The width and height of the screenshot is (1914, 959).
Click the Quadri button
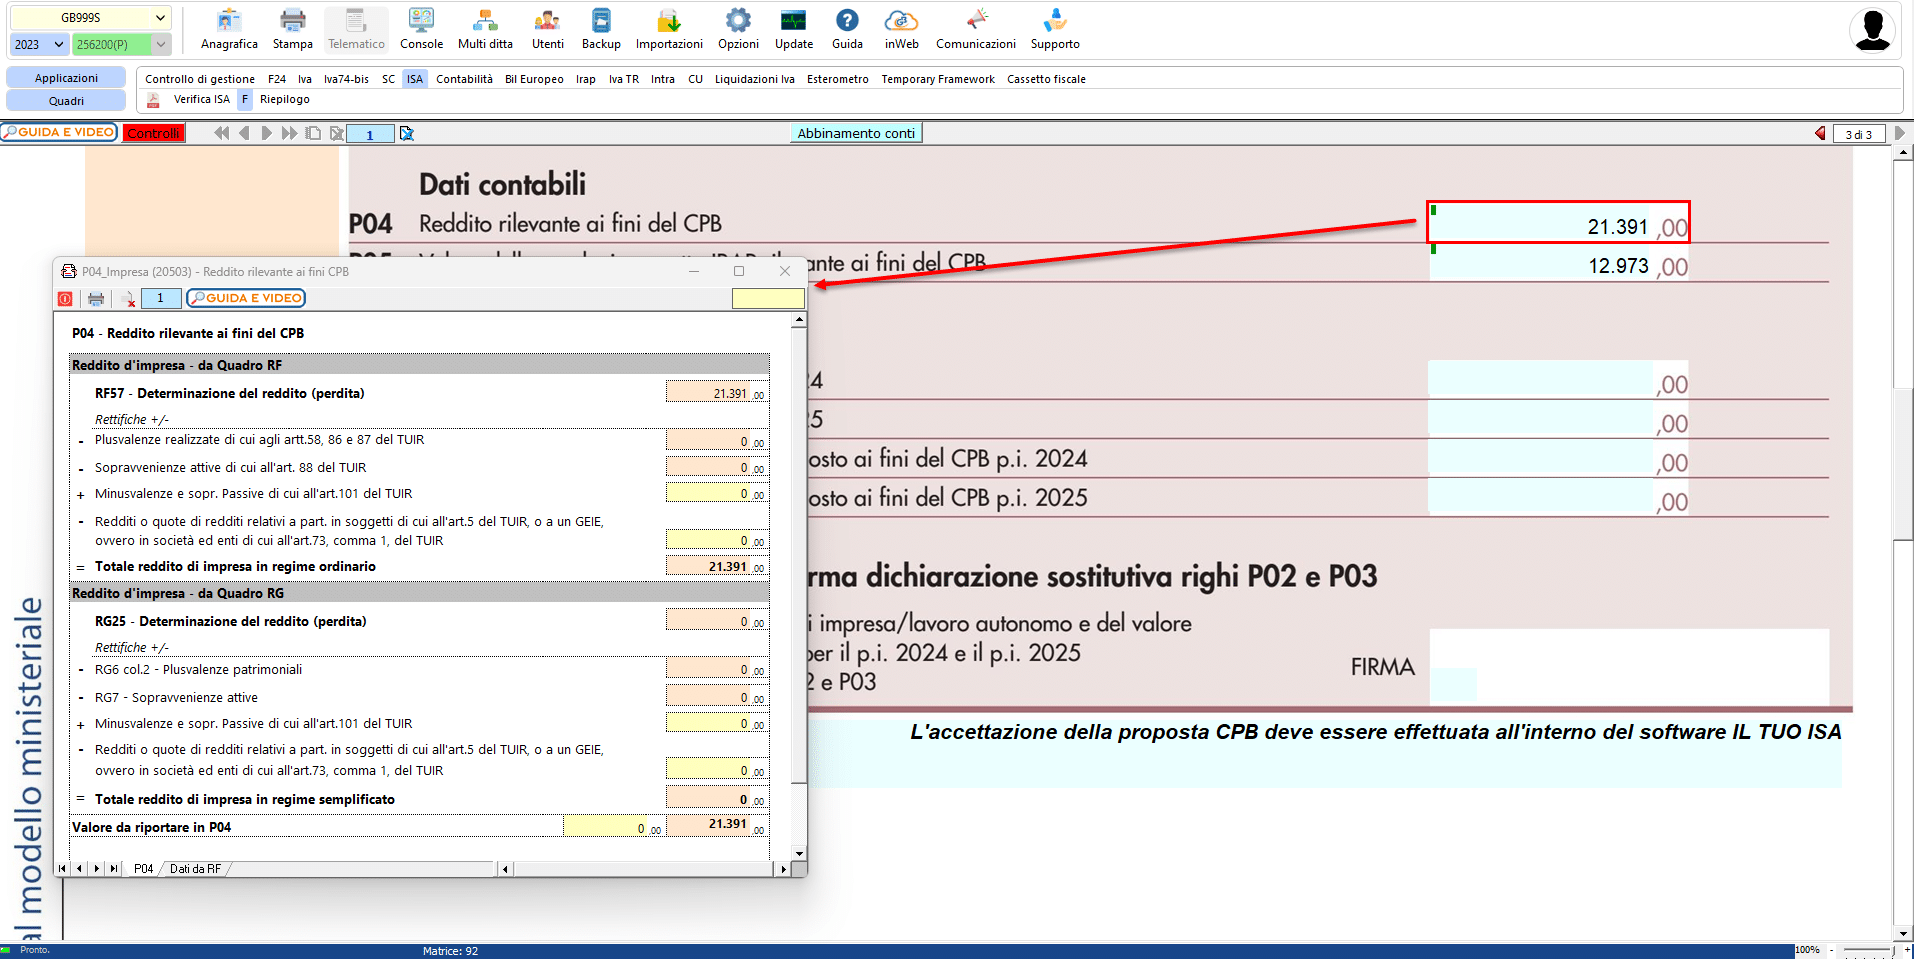point(66,101)
